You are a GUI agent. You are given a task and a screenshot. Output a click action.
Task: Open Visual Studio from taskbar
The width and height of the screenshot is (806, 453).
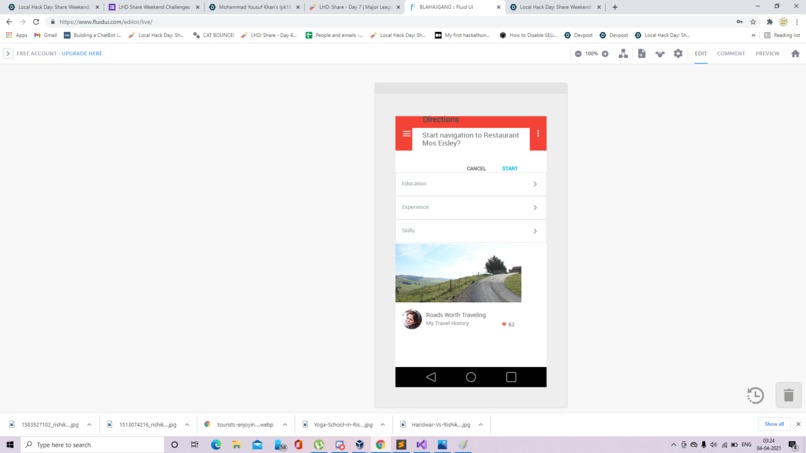pyautogui.click(x=422, y=445)
